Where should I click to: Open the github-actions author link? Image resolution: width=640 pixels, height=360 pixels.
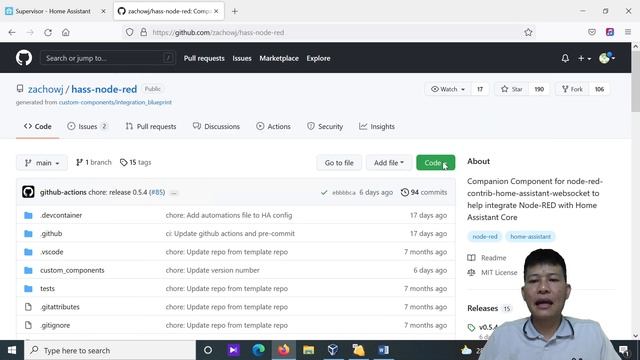pyautogui.click(x=63, y=192)
